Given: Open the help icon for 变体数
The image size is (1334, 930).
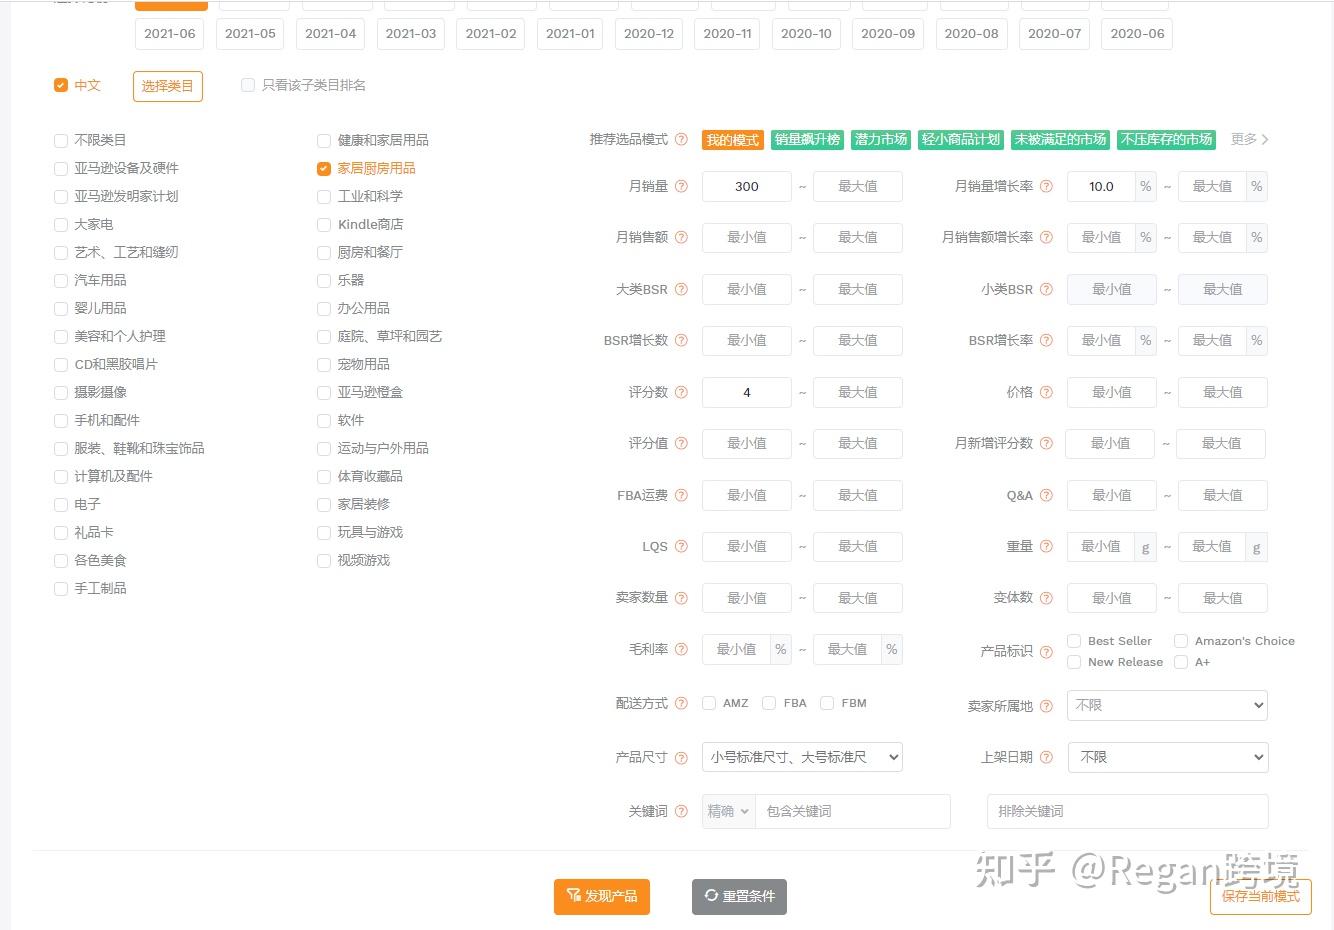Looking at the screenshot, I should tap(1046, 598).
